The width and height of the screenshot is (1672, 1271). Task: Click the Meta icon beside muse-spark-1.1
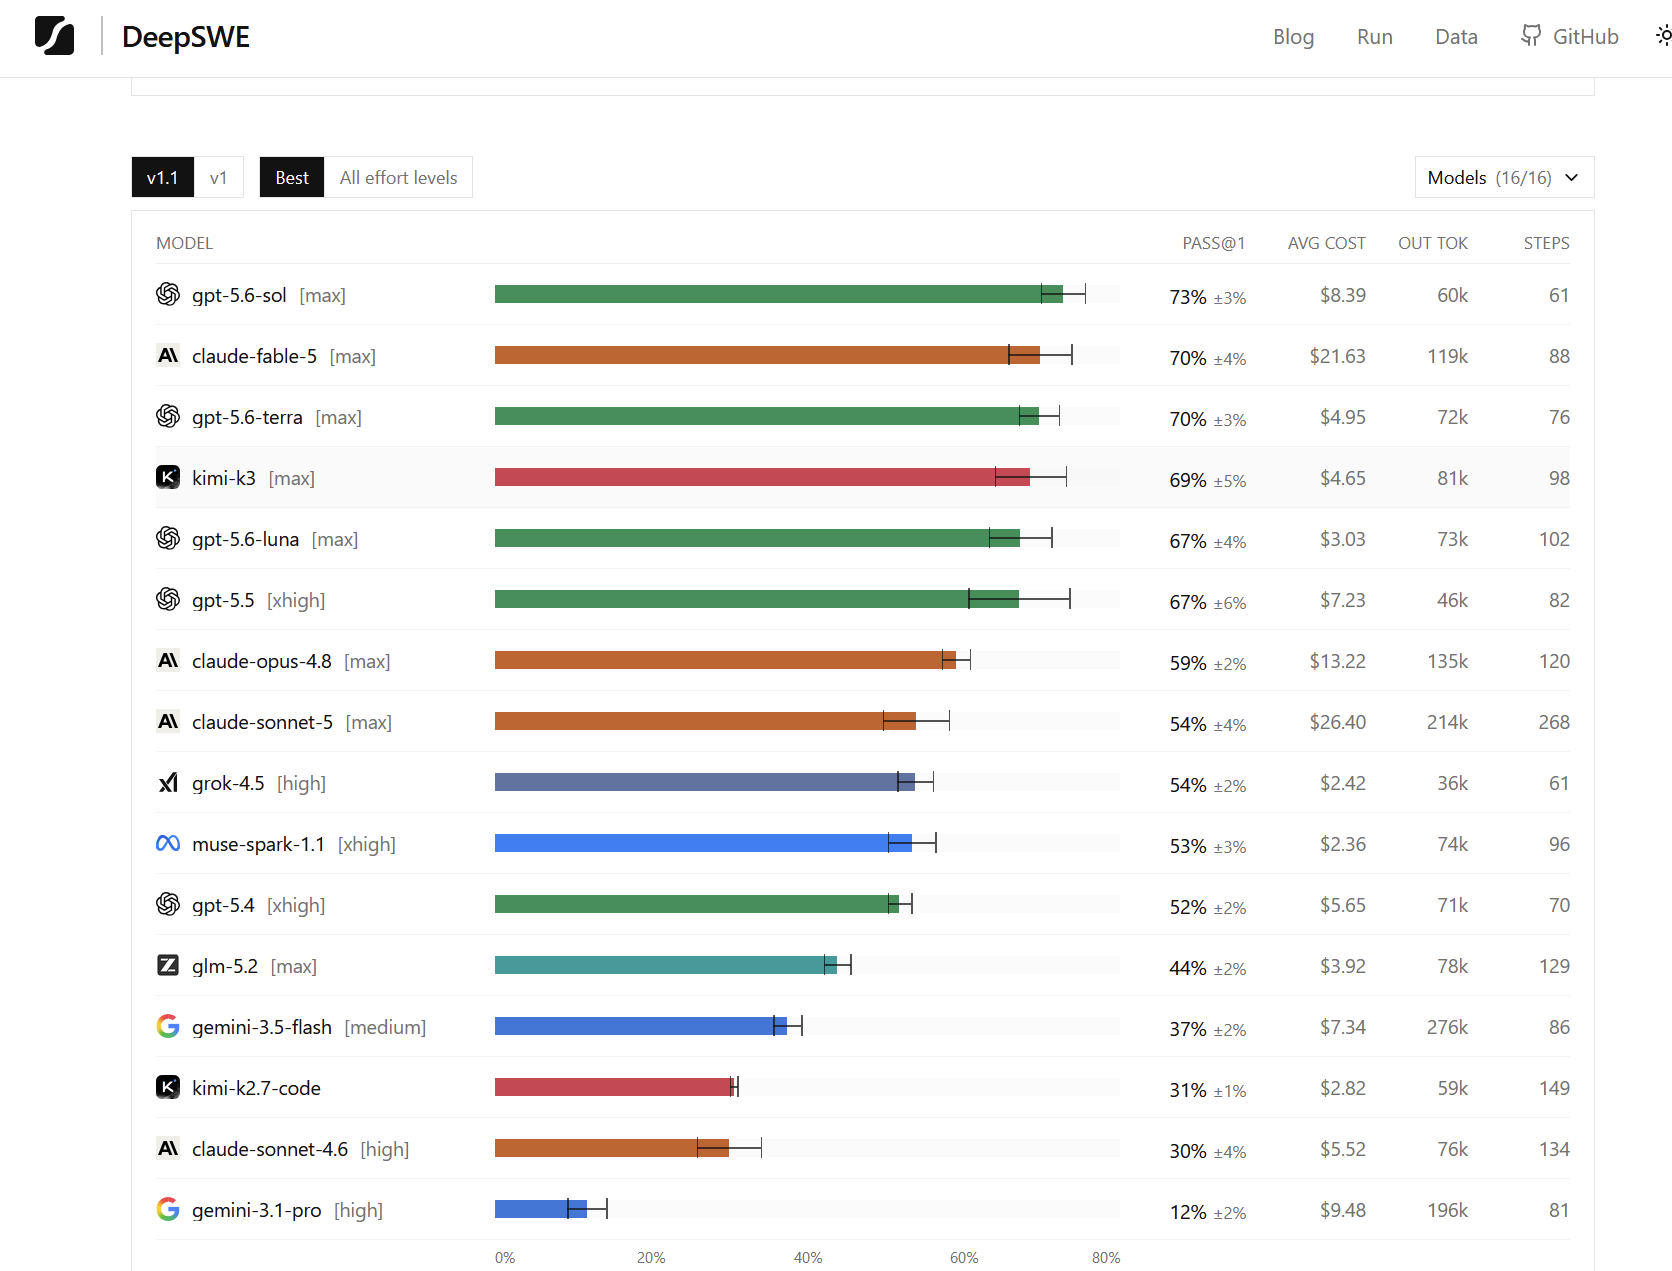168,843
